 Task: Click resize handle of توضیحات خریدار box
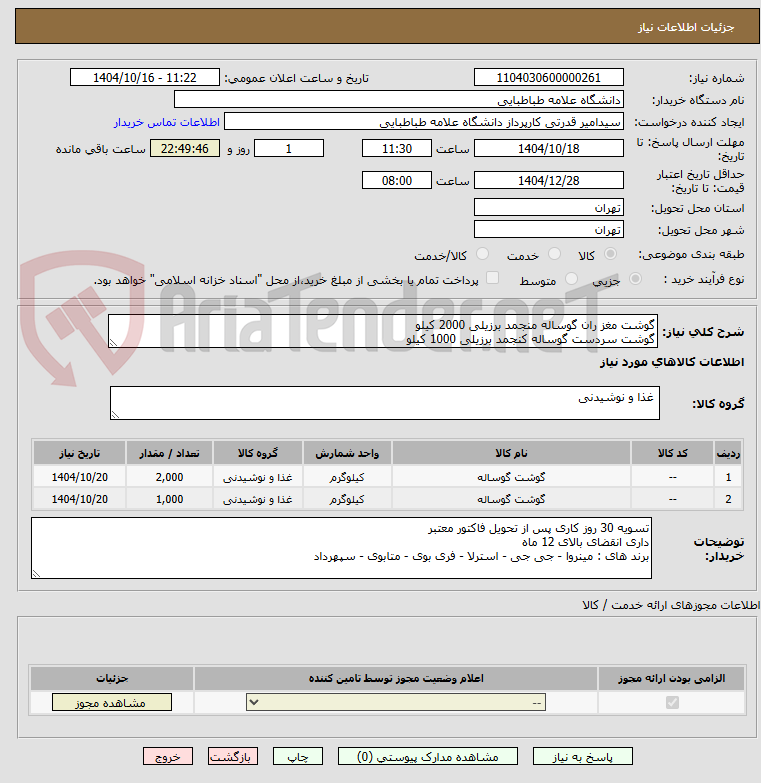point(36,574)
